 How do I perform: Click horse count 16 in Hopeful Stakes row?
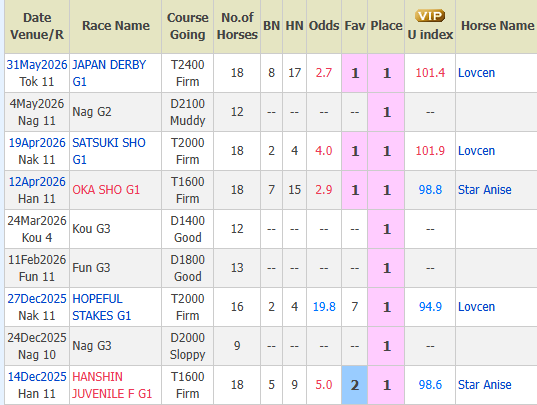click(x=237, y=307)
